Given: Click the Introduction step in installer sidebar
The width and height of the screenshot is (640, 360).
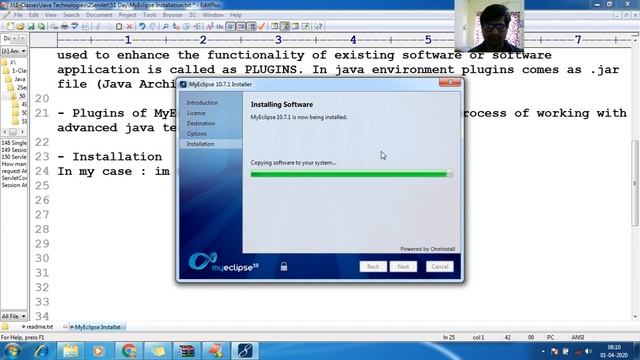Looking at the screenshot, I should [202, 103].
